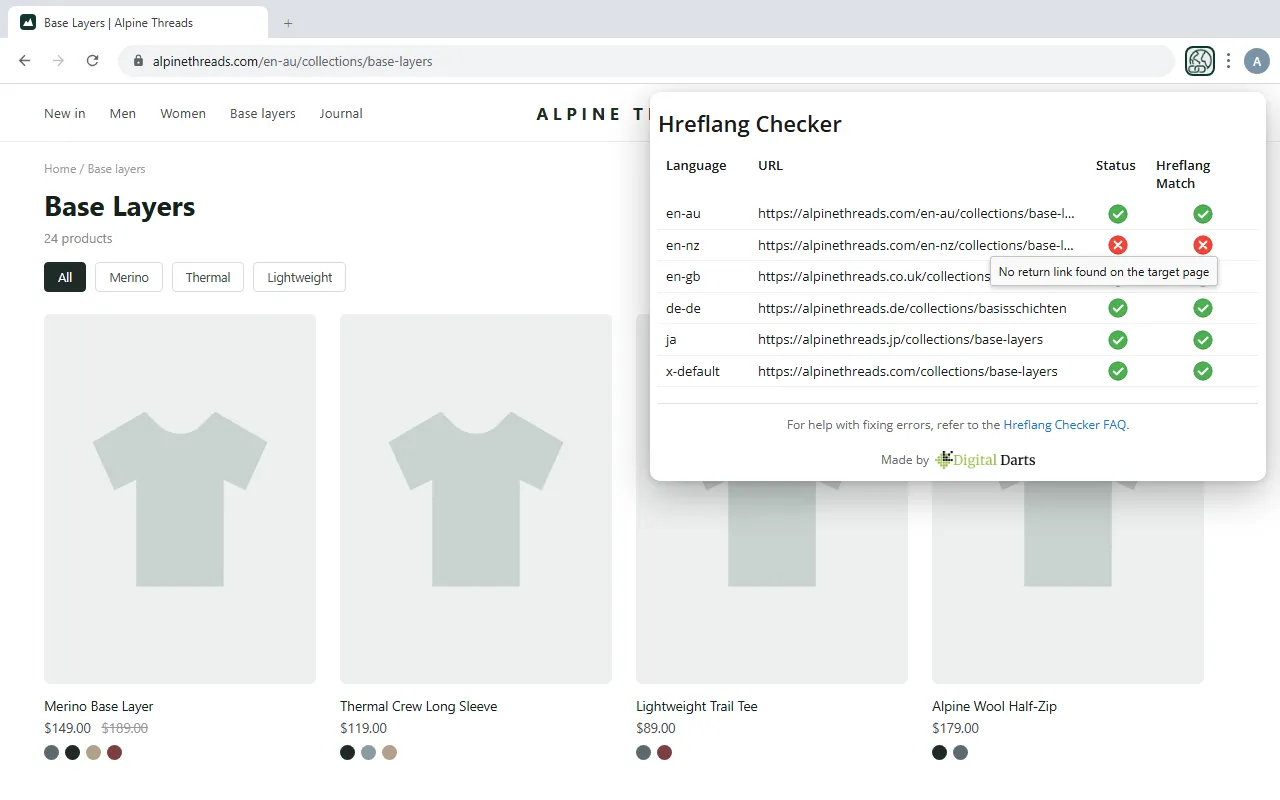Click the Base layers breadcrumb

pyautogui.click(x=116, y=169)
